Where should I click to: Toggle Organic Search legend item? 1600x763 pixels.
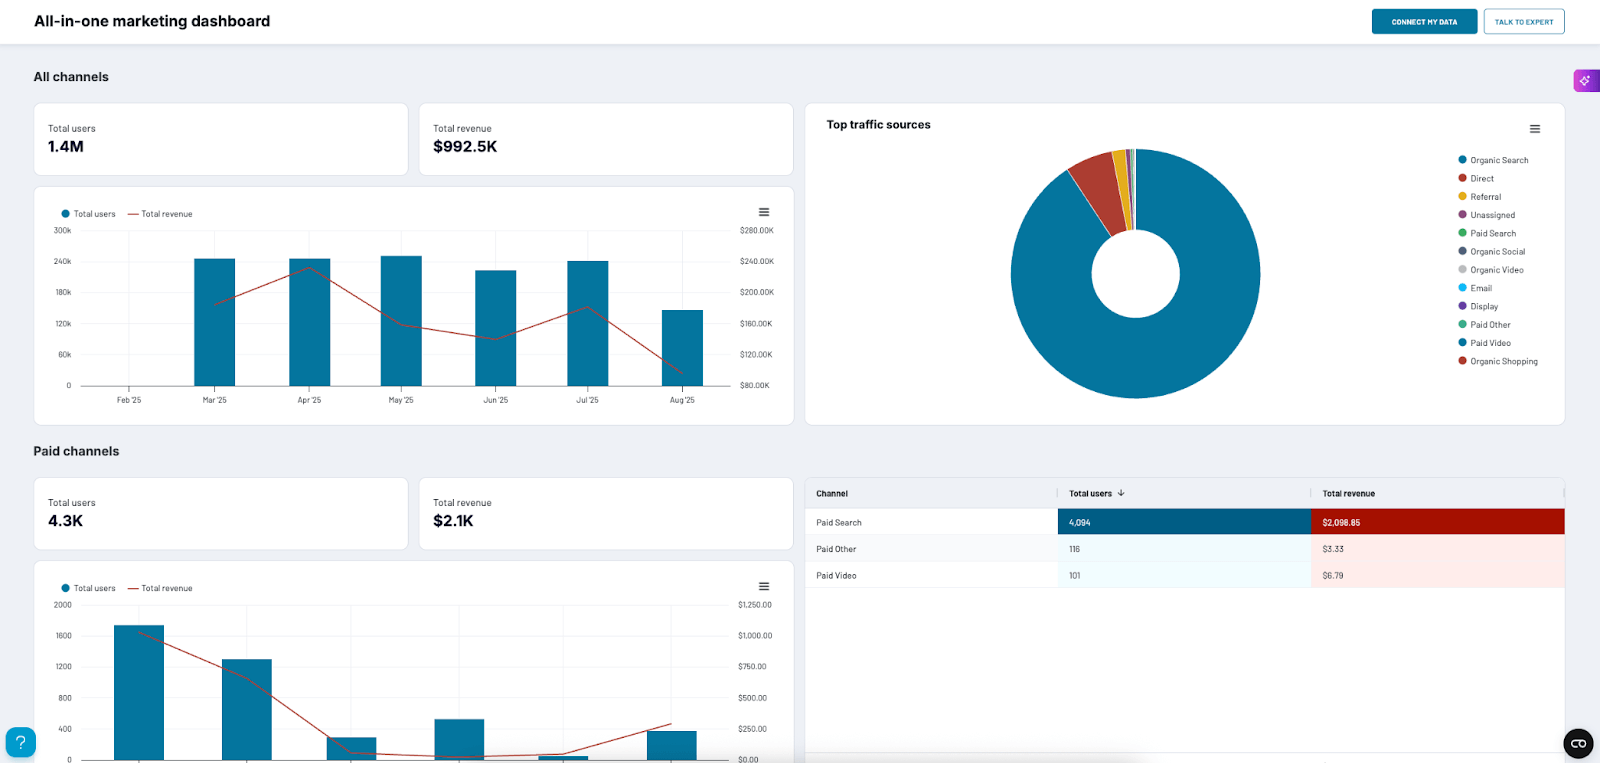pos(1498,160)
